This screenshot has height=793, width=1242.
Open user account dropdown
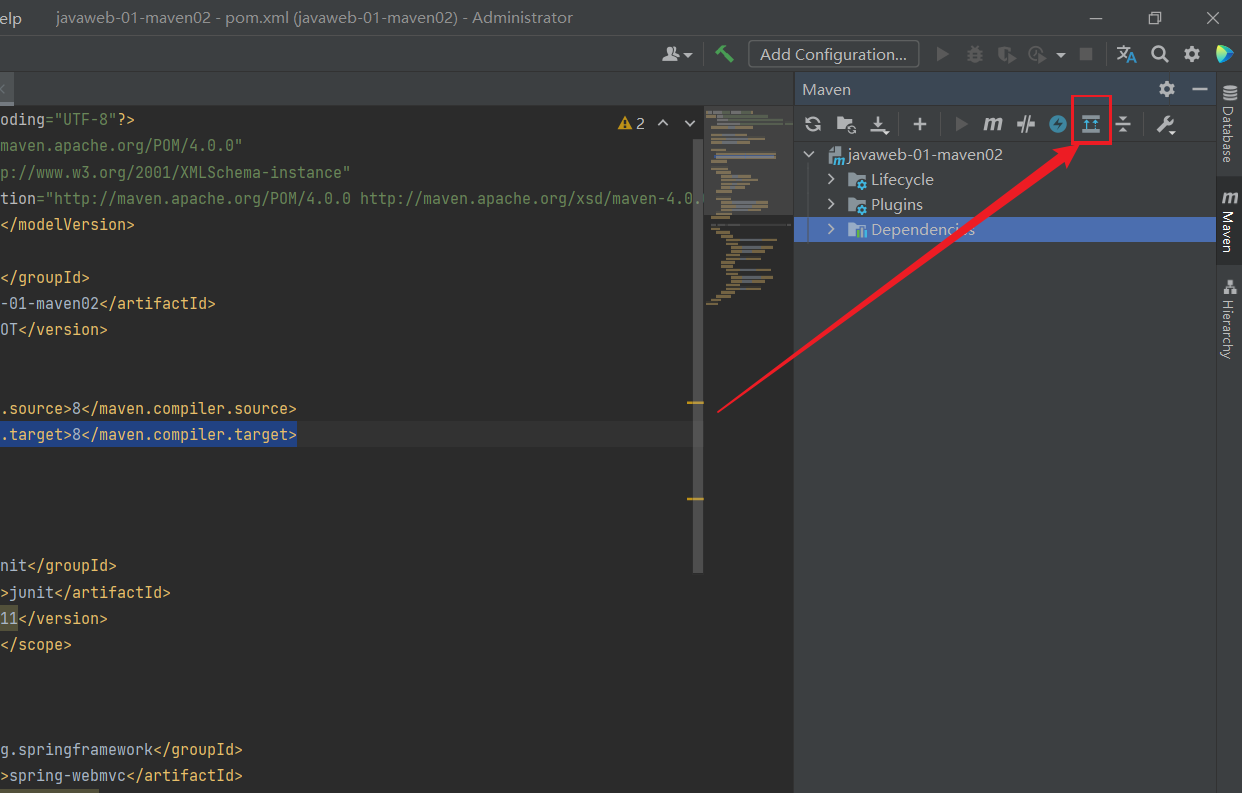pyautogui.click(x=678, y=54)
